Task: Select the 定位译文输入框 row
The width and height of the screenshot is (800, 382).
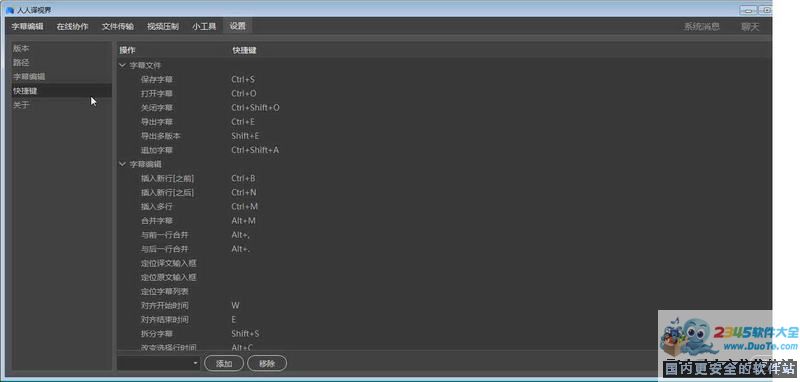Action: (x=443, y=263)
